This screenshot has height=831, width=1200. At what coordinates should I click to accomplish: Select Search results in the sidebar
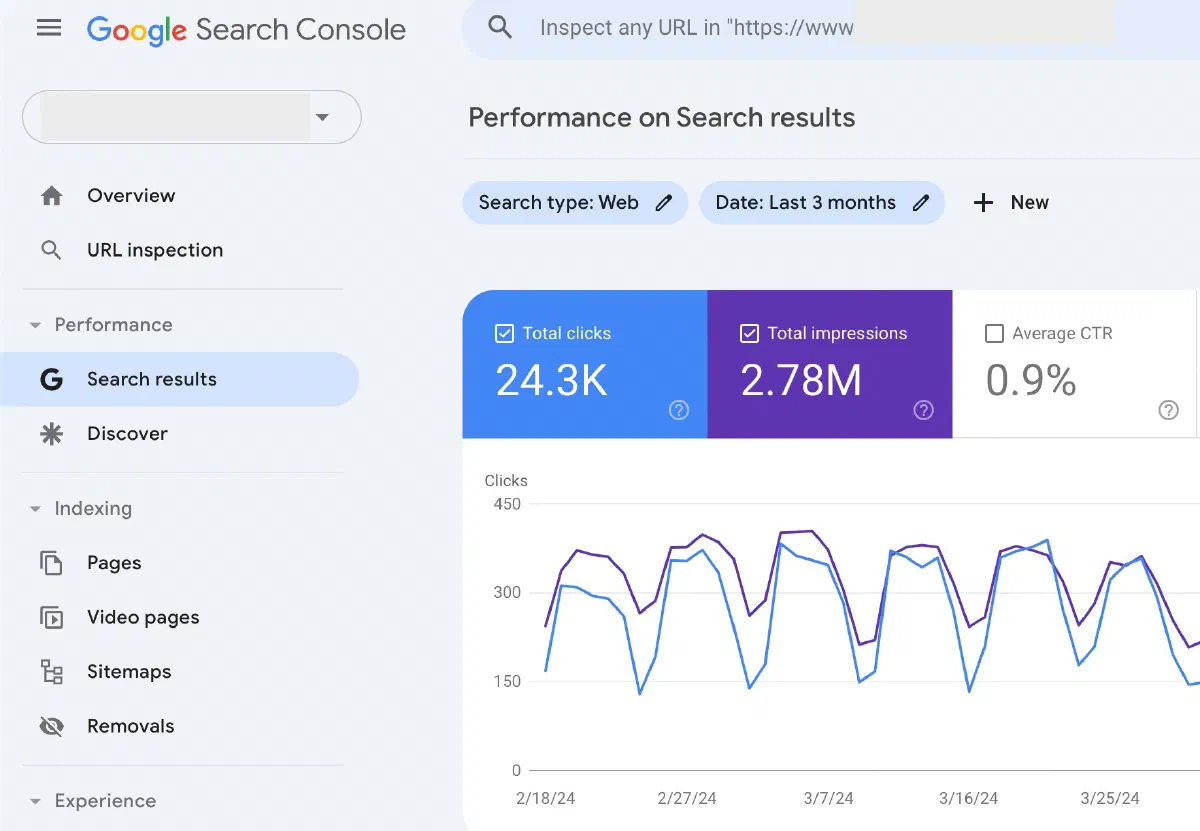point(179,379)
